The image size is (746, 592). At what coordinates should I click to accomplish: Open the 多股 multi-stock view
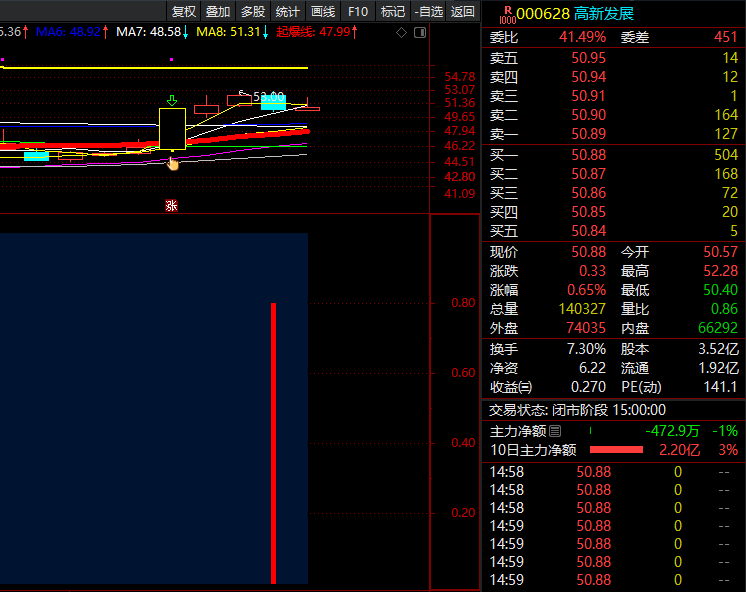click(252, 12)
